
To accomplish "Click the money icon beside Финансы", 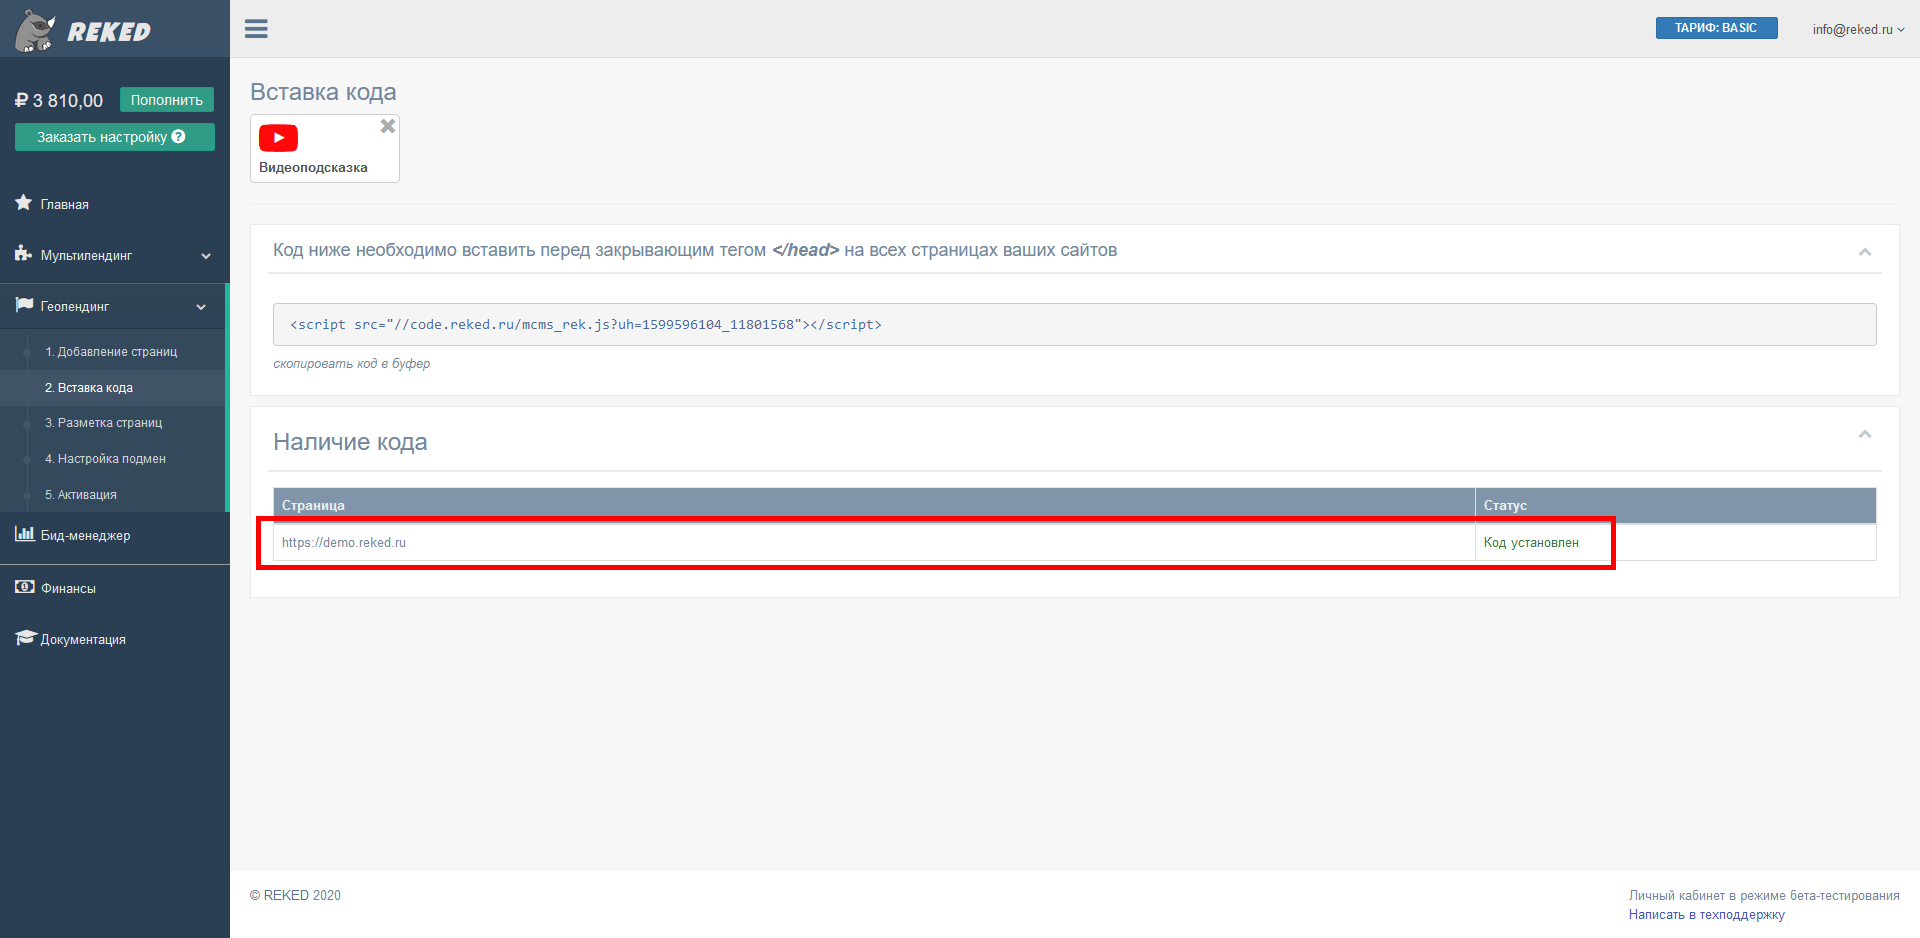I will tap(25, 587).
